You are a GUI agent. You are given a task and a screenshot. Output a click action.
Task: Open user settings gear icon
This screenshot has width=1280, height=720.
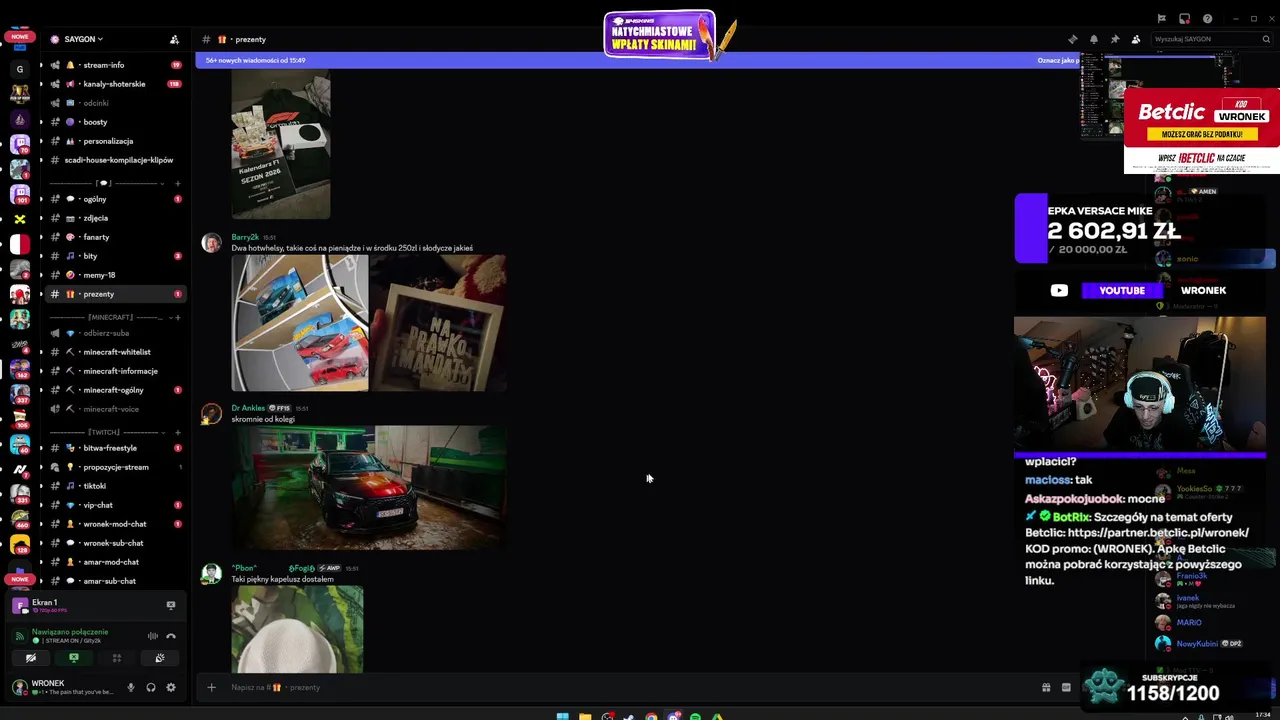[x=171, y=687]
